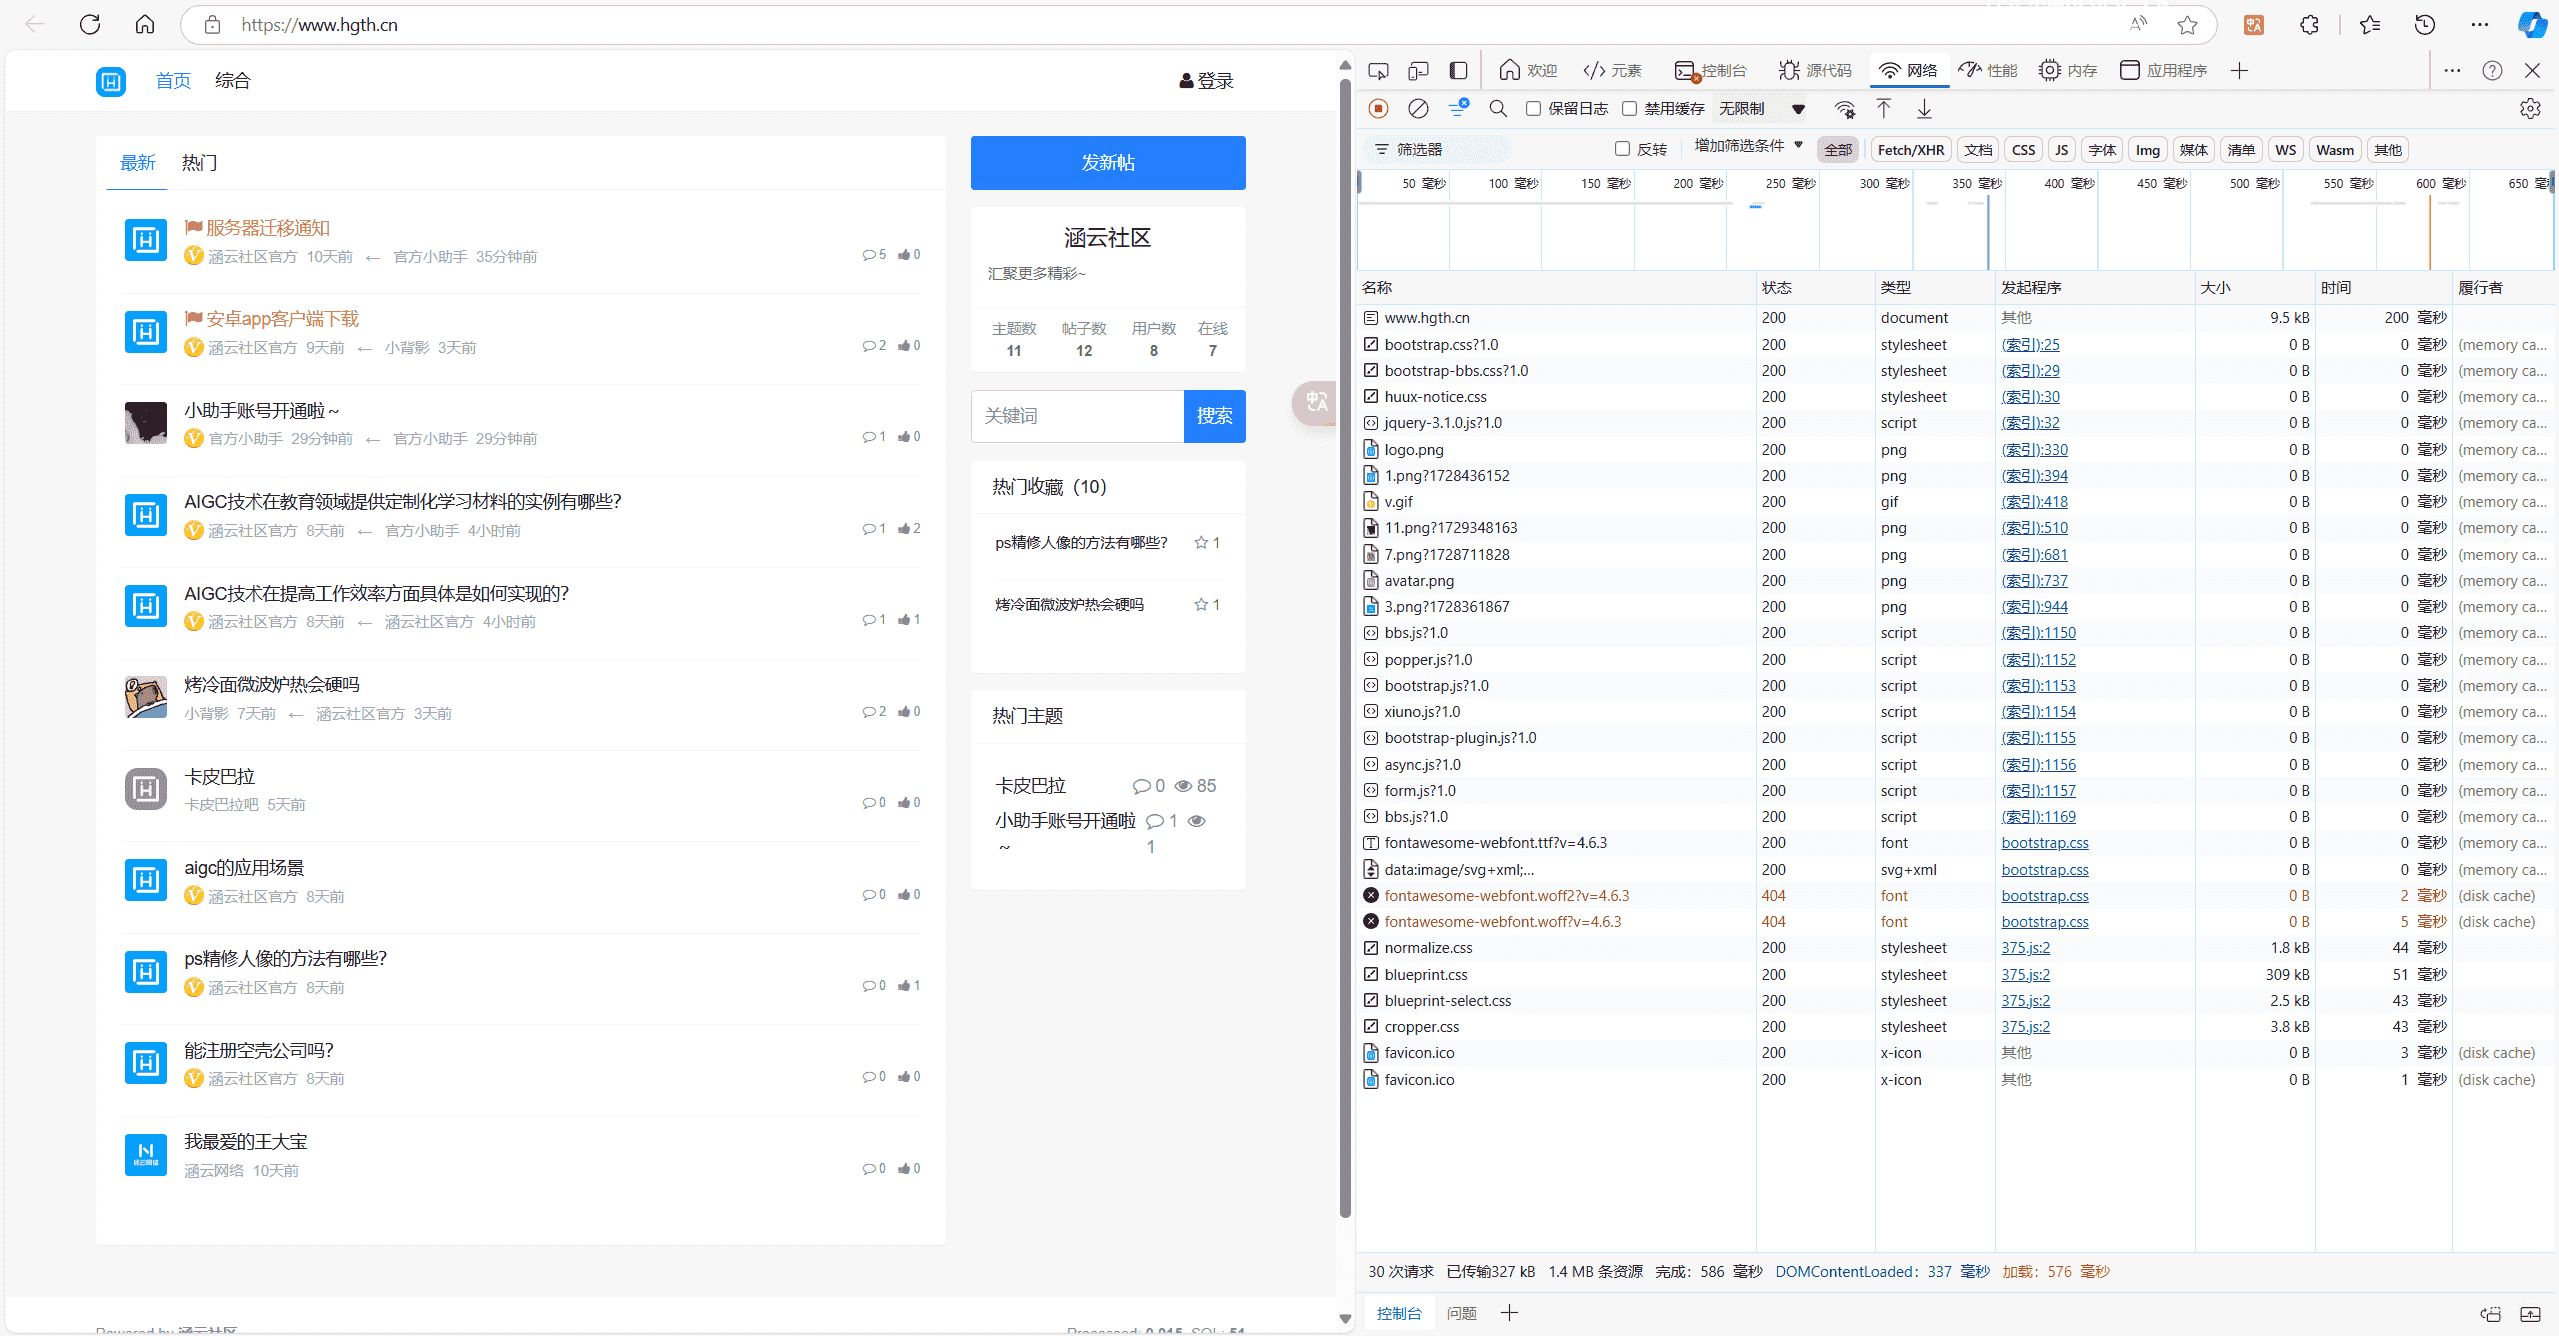
Task: Add page to favorites star icon
Action: click(2187, 25)
